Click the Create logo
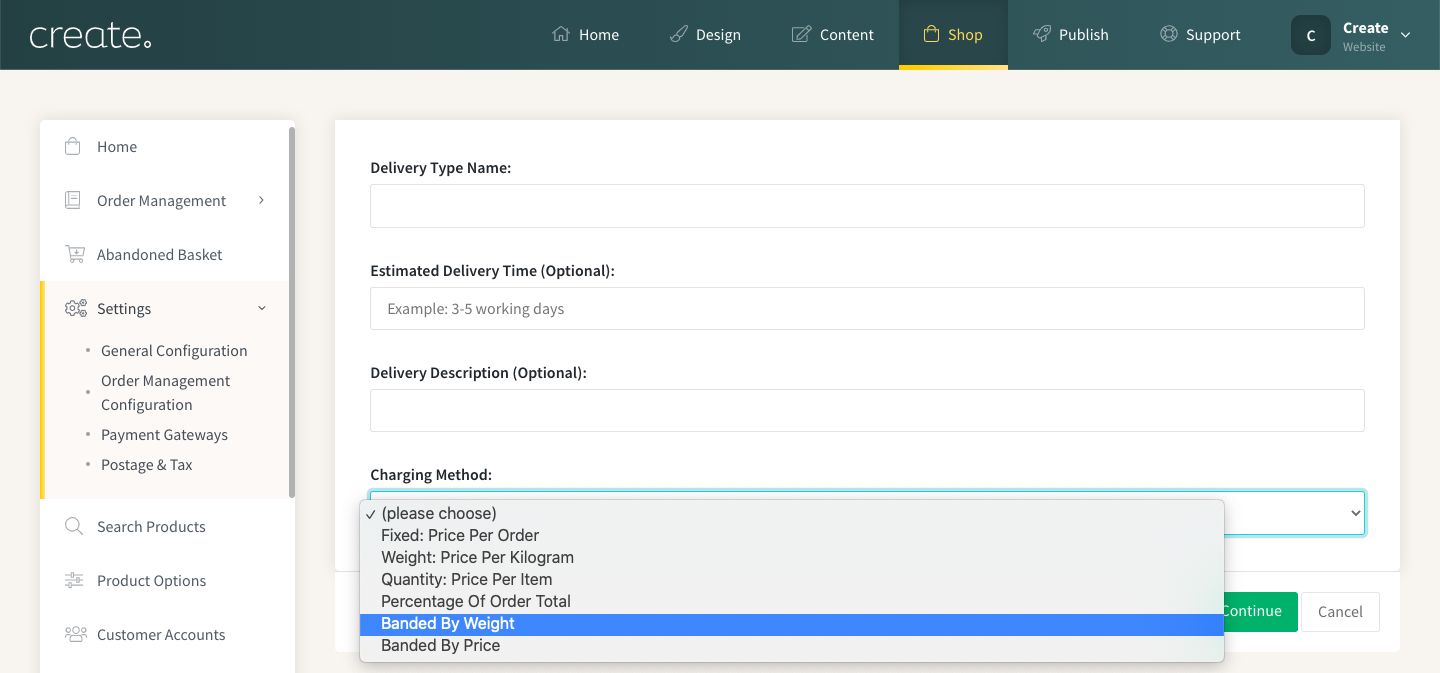The width and height of the screenshot is (1440, 673). 90,36
